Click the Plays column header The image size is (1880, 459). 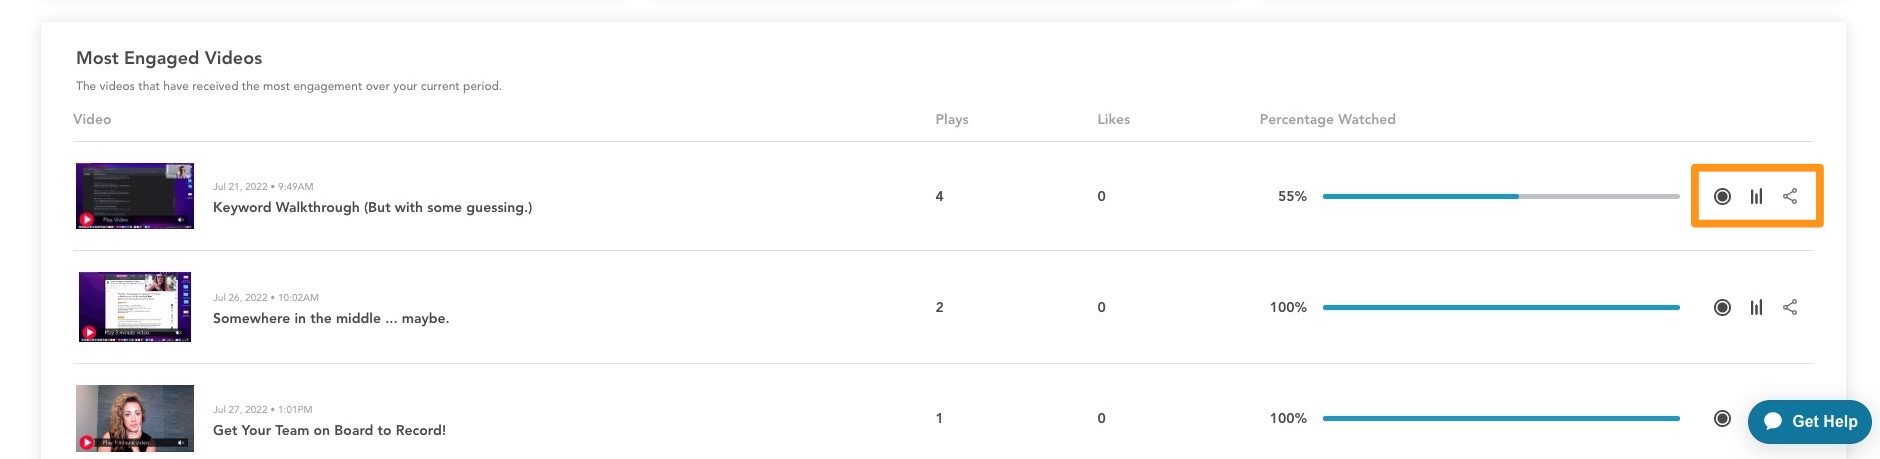(952, 119)
